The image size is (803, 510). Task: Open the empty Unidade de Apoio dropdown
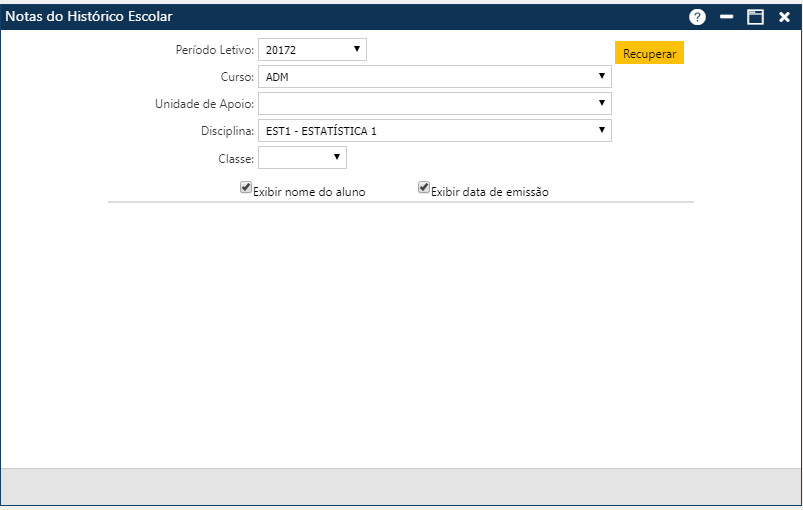(434, 104)
